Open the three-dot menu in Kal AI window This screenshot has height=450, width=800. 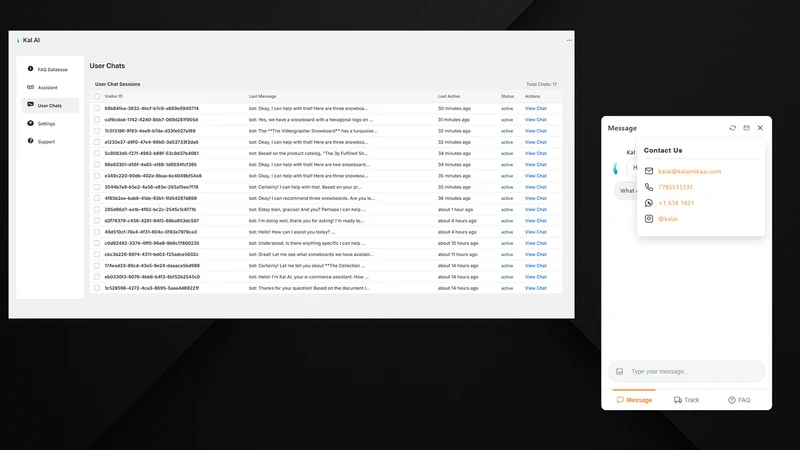(569, 40)
